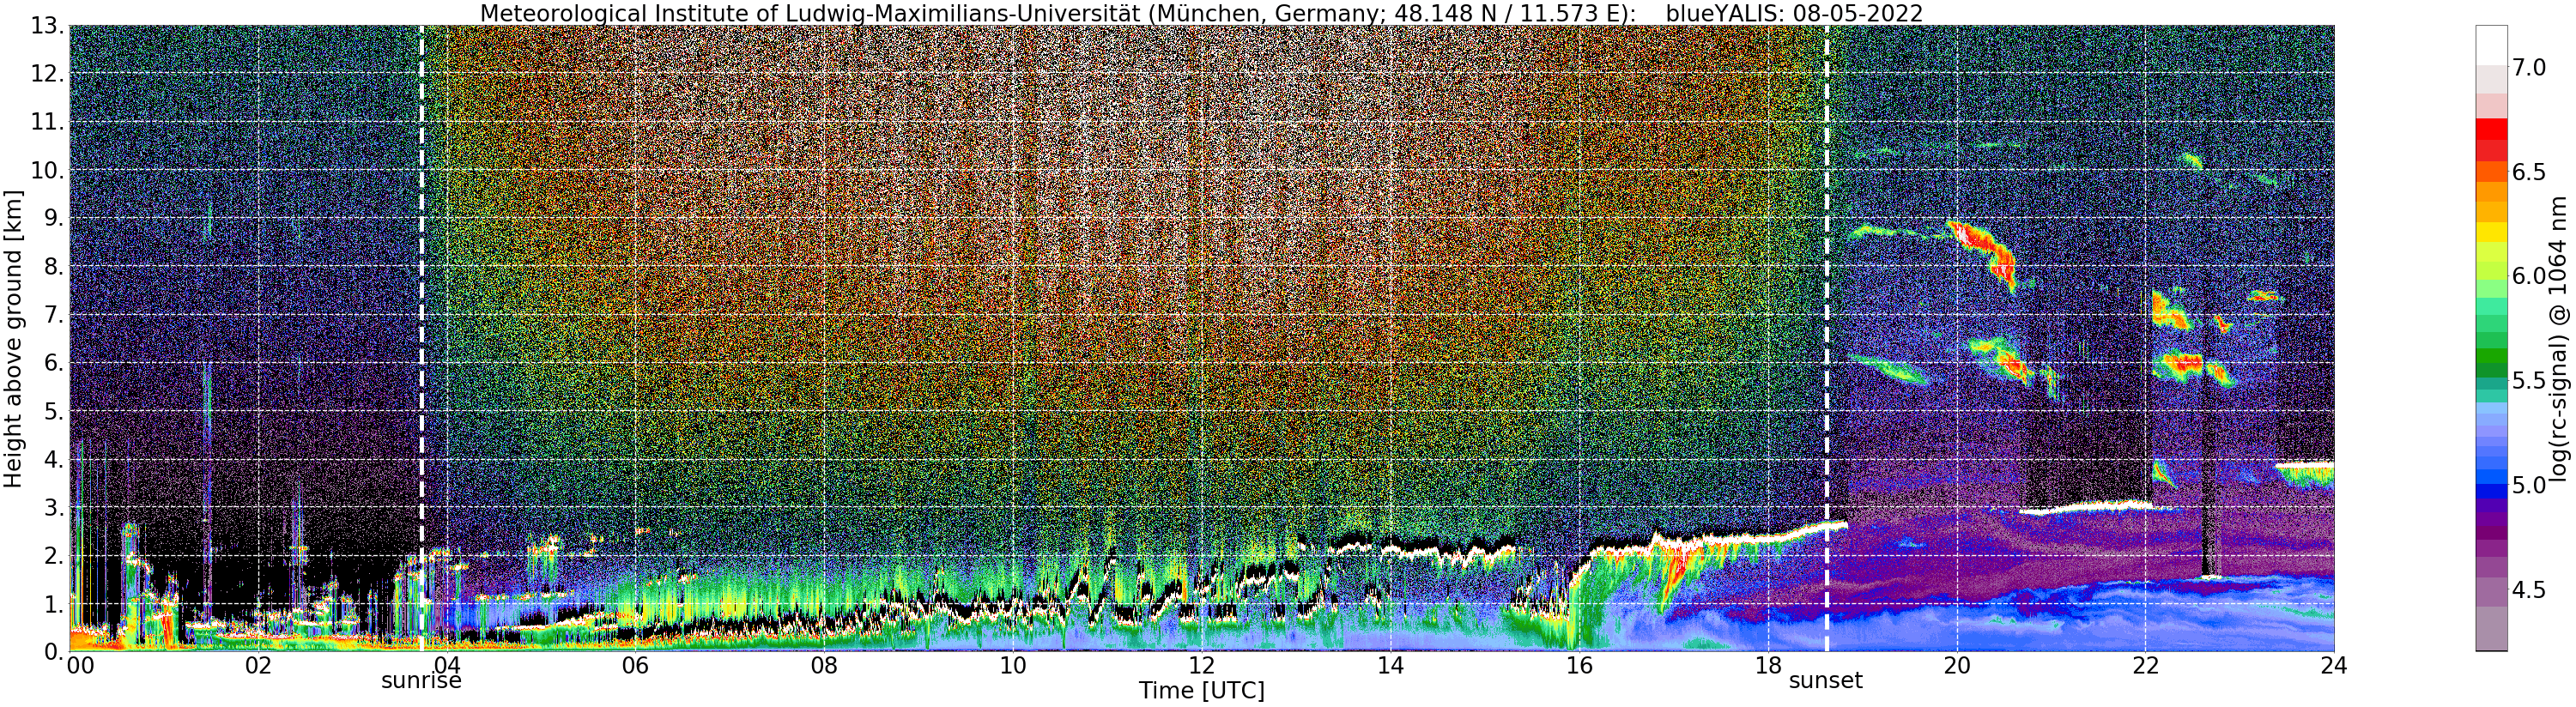Image resolution: width=2576 pixels, height=707 pixels.
Task: Click the 'sunrise' label below the time axis
Action: tap(421, 681)
